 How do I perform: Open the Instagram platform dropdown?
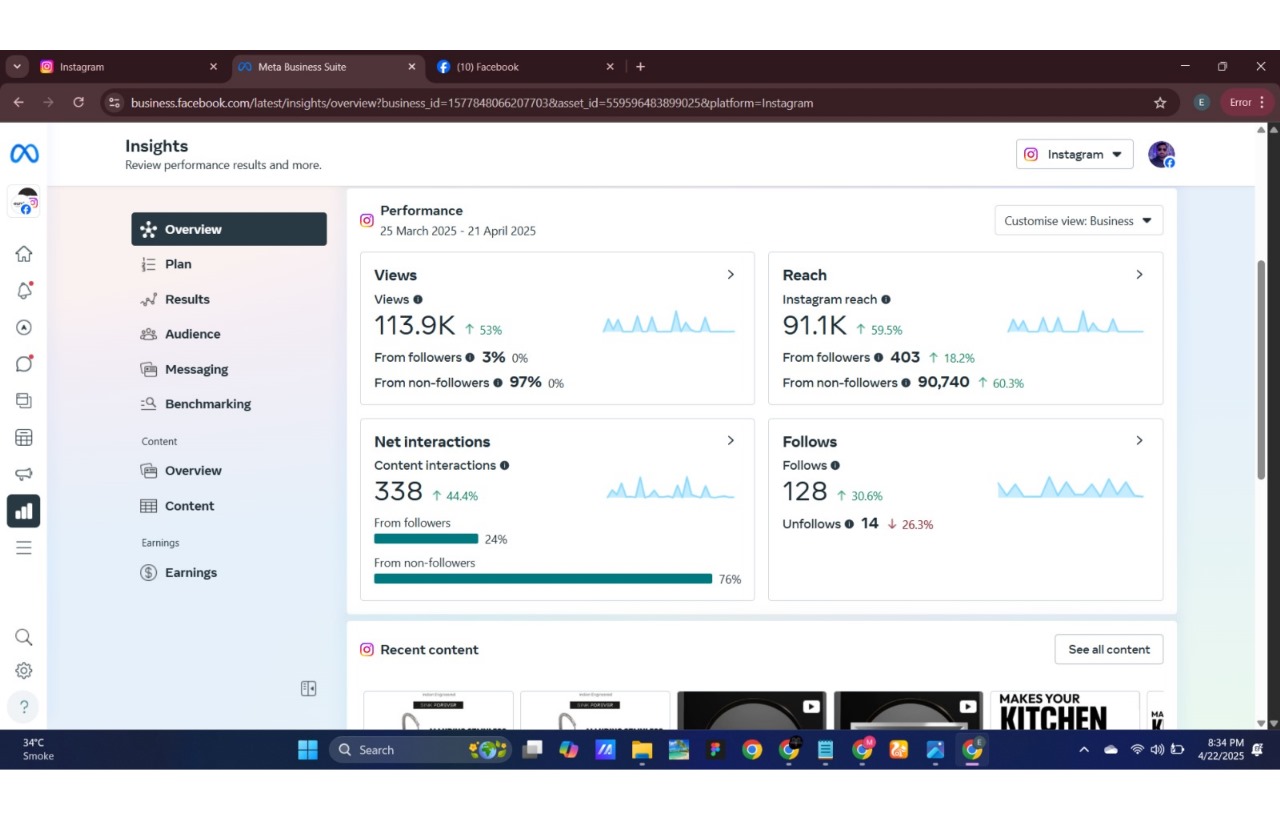[1075, 155]
